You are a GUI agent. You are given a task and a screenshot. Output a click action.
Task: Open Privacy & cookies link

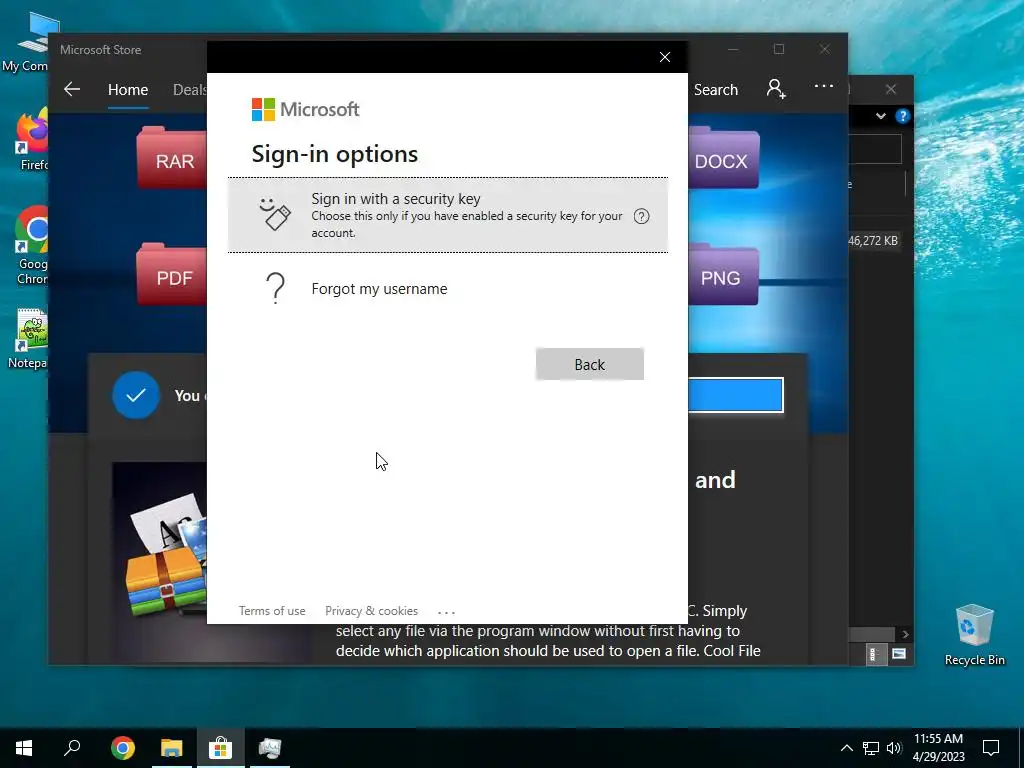371,611
